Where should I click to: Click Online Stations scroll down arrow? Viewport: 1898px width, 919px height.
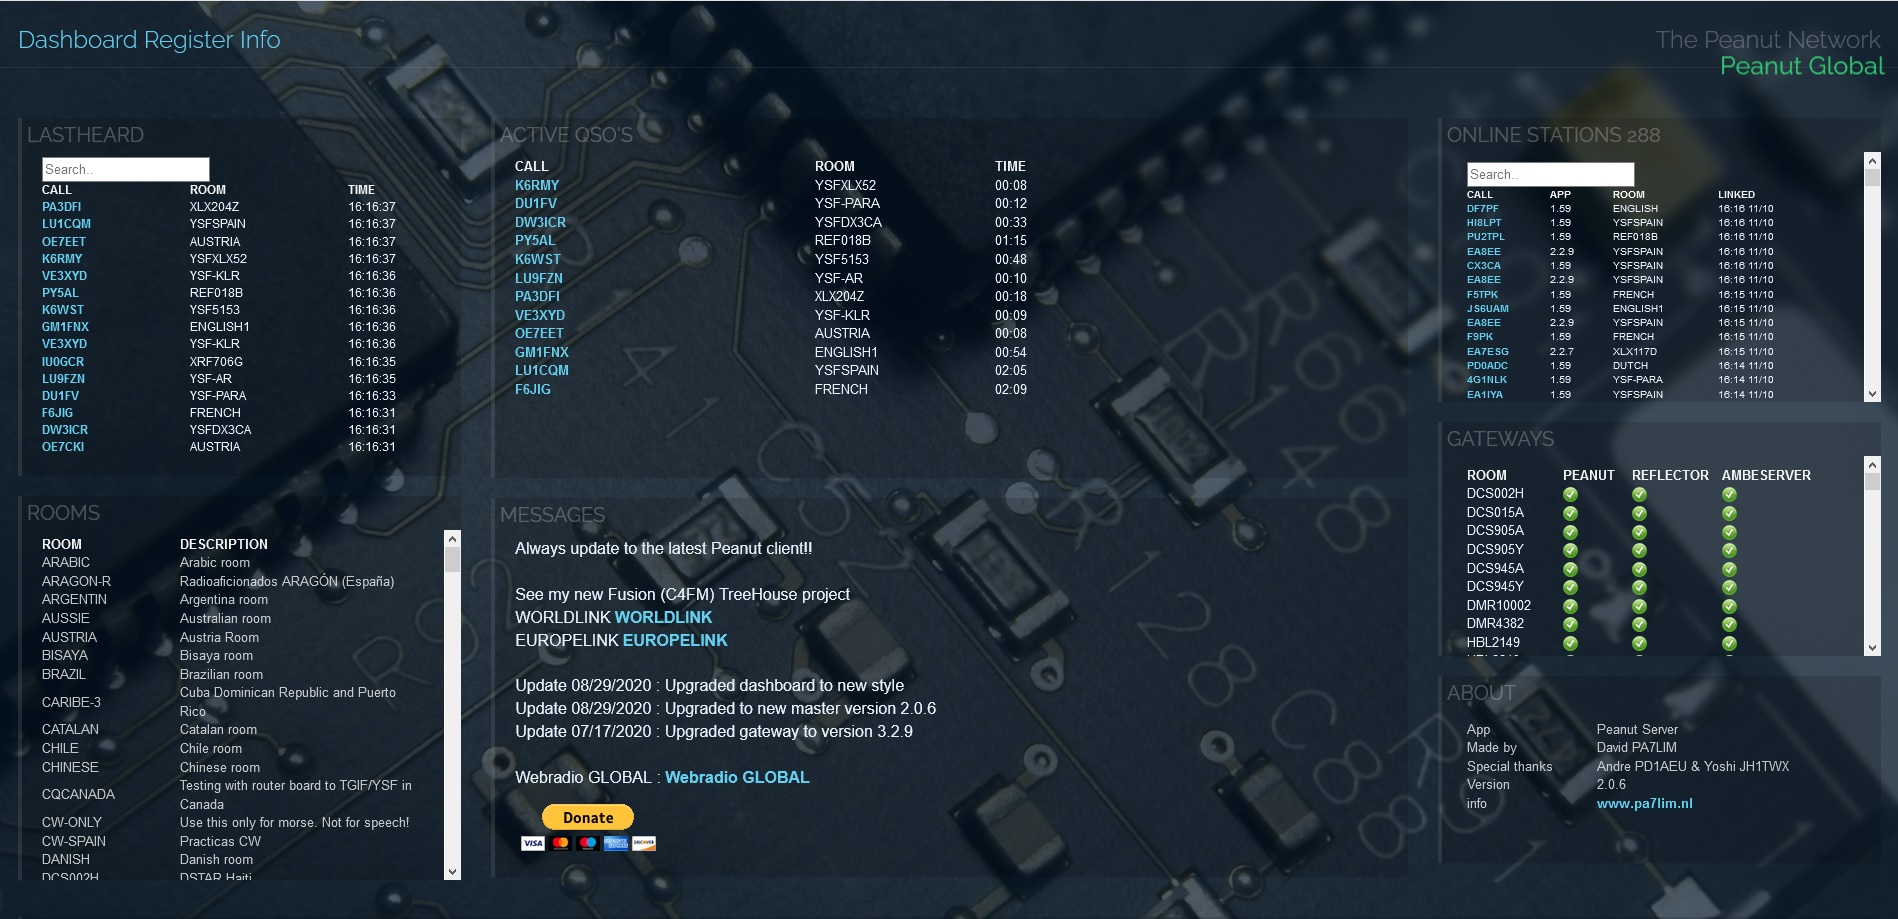click(x=1873, y=394)
